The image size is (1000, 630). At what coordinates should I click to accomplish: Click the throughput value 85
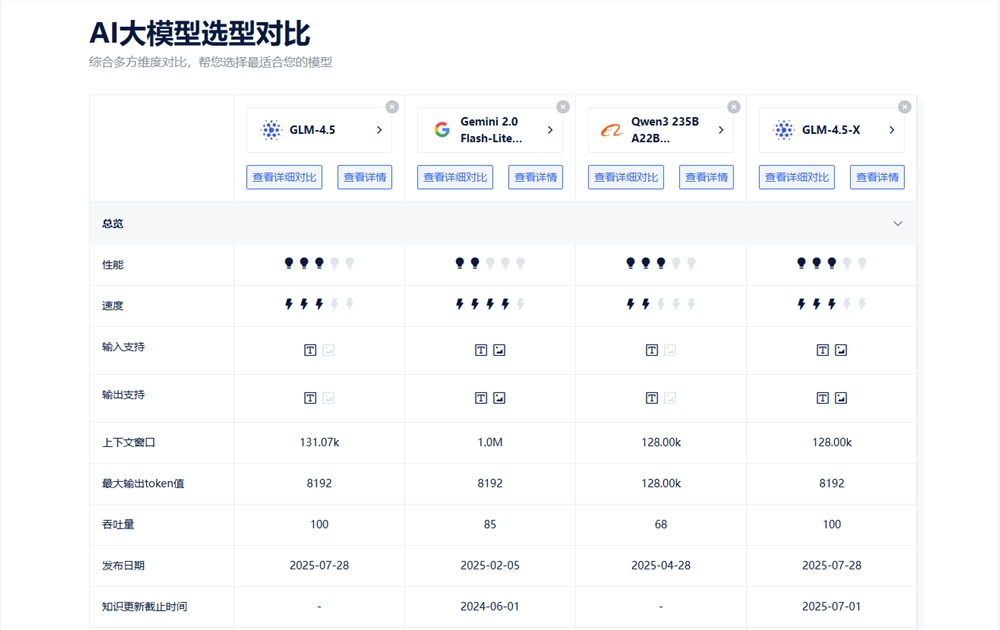click(490, 524)
